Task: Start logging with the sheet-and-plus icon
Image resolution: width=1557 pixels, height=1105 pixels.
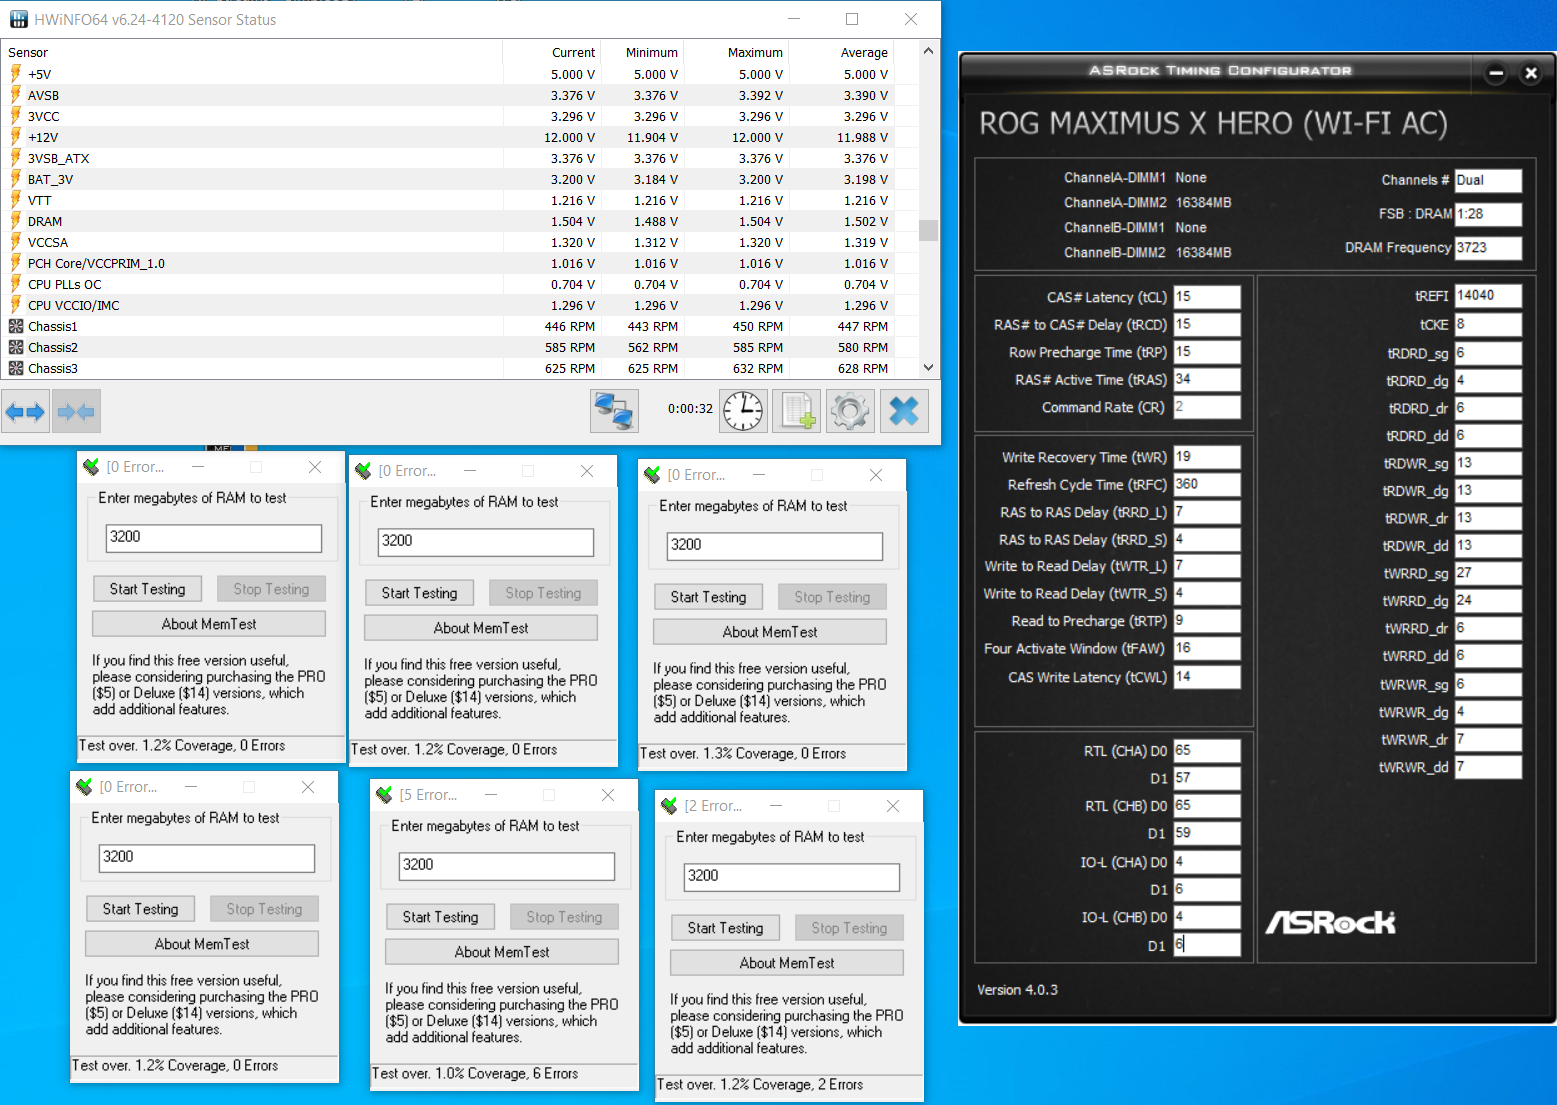Action: click(x=796, y=411)
